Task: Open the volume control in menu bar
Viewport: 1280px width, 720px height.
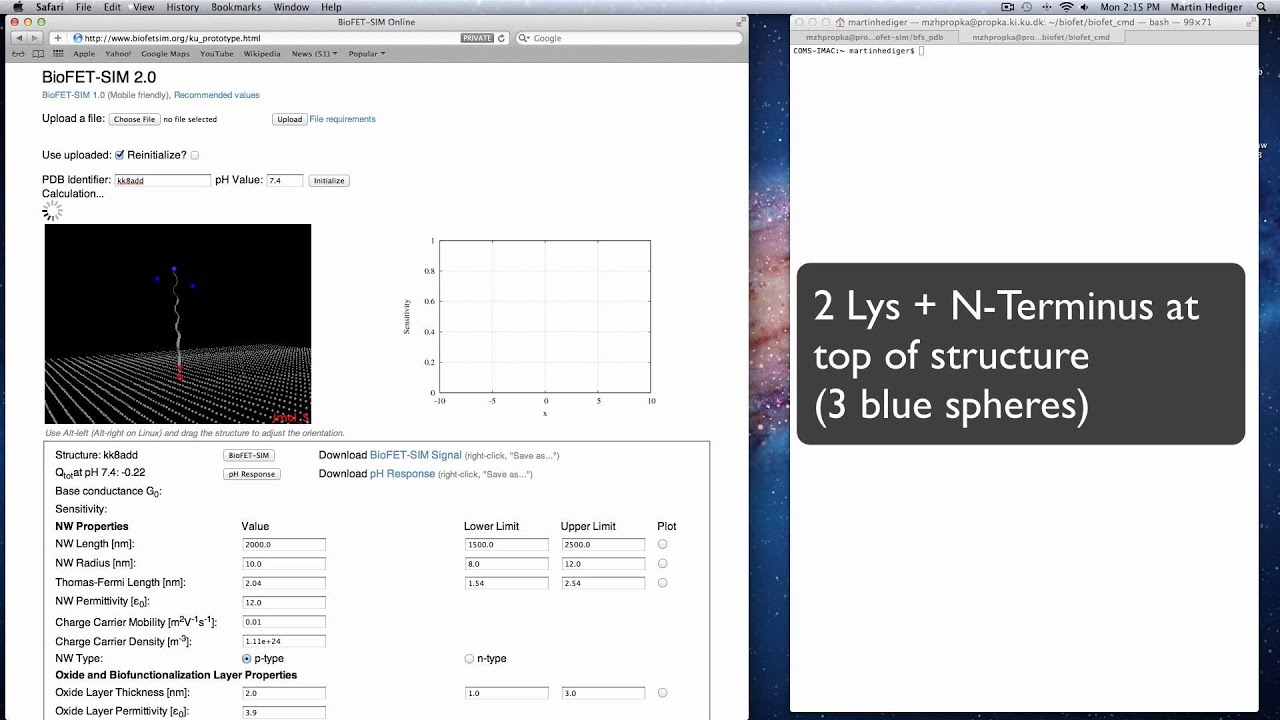Action: click(1084, 7)
